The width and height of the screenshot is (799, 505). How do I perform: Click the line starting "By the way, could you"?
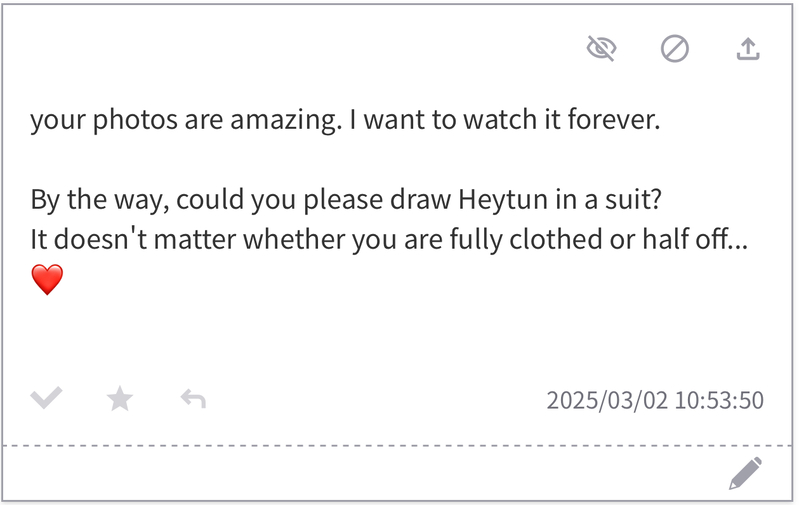345,200
